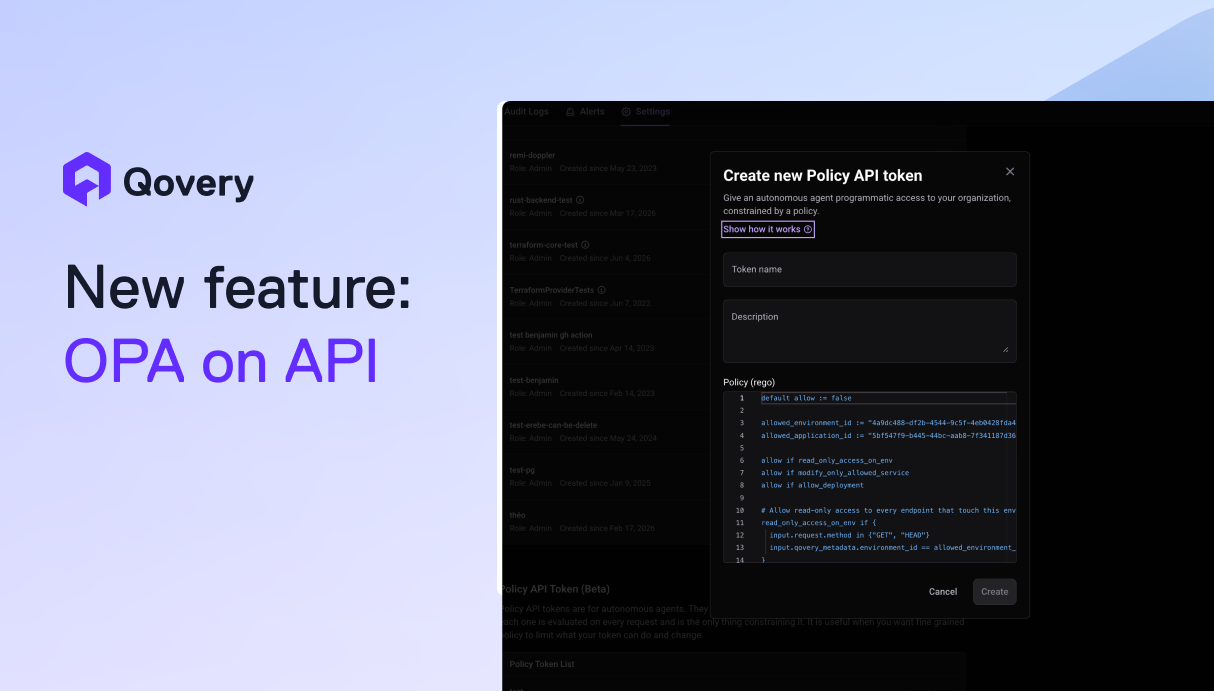Click info icon next to terraform-core-test
This screenshot has height=691, width=1214.
point(585,245)
